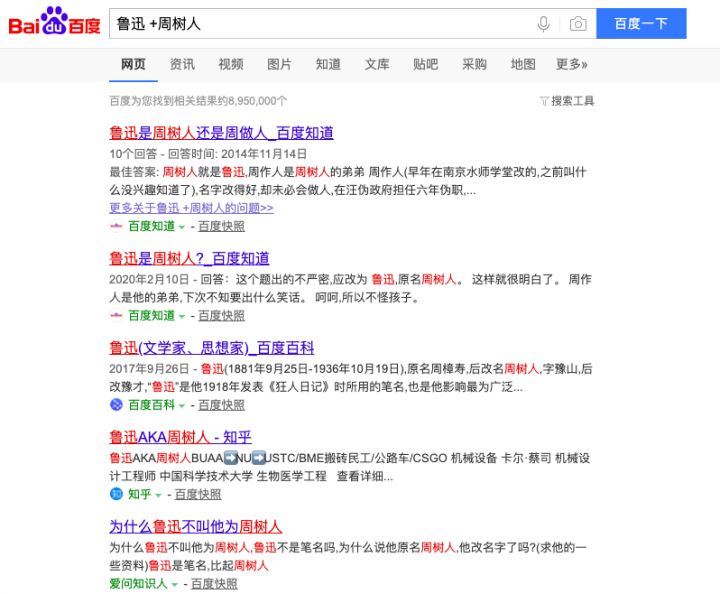Open result 鲁迅(文学家、思想家)_百度百科
This screenshot has width=720, height=594.
(x=212, y=348)
